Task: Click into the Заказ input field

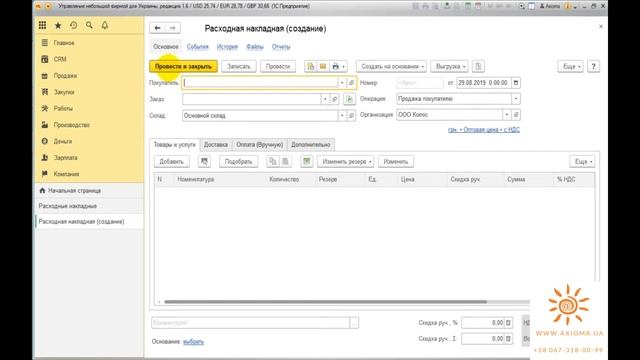Action: coord(251,99)
